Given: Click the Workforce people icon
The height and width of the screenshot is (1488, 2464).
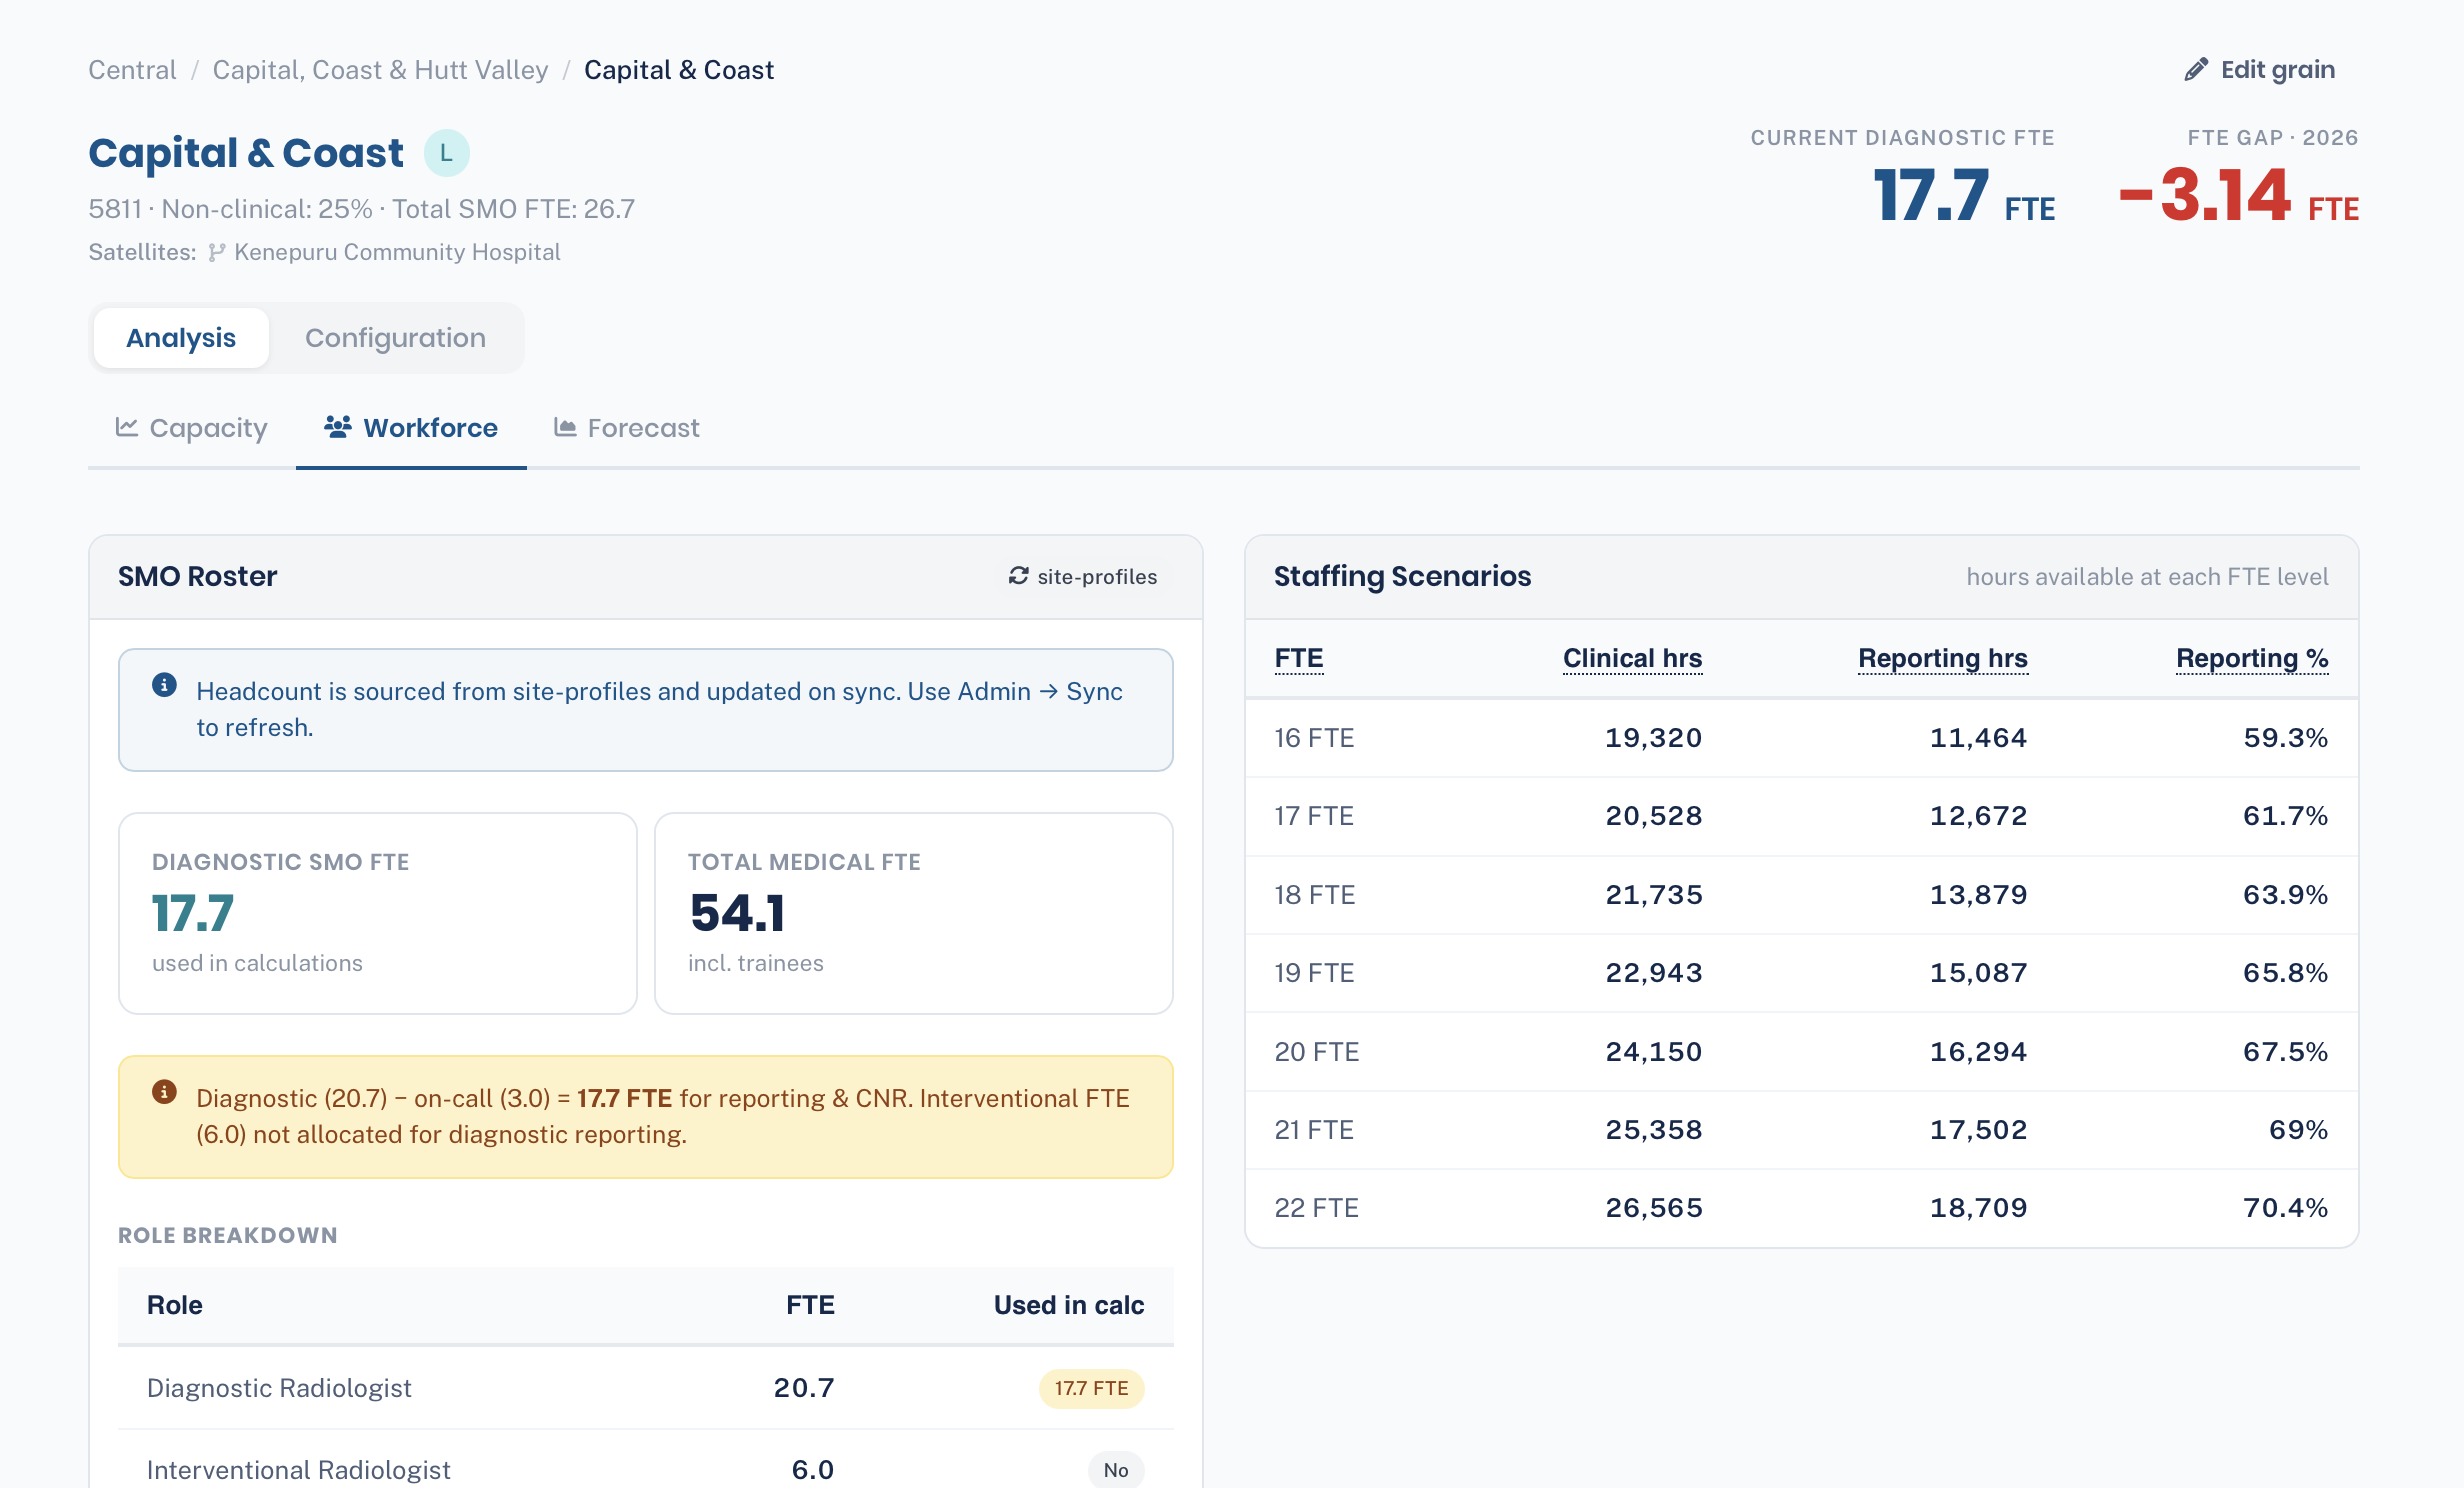Looking at the screenshot, I should point(338,427).
